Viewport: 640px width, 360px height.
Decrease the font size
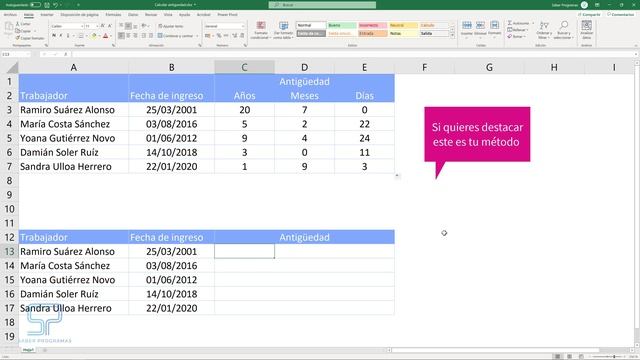(x=110, y=26)
